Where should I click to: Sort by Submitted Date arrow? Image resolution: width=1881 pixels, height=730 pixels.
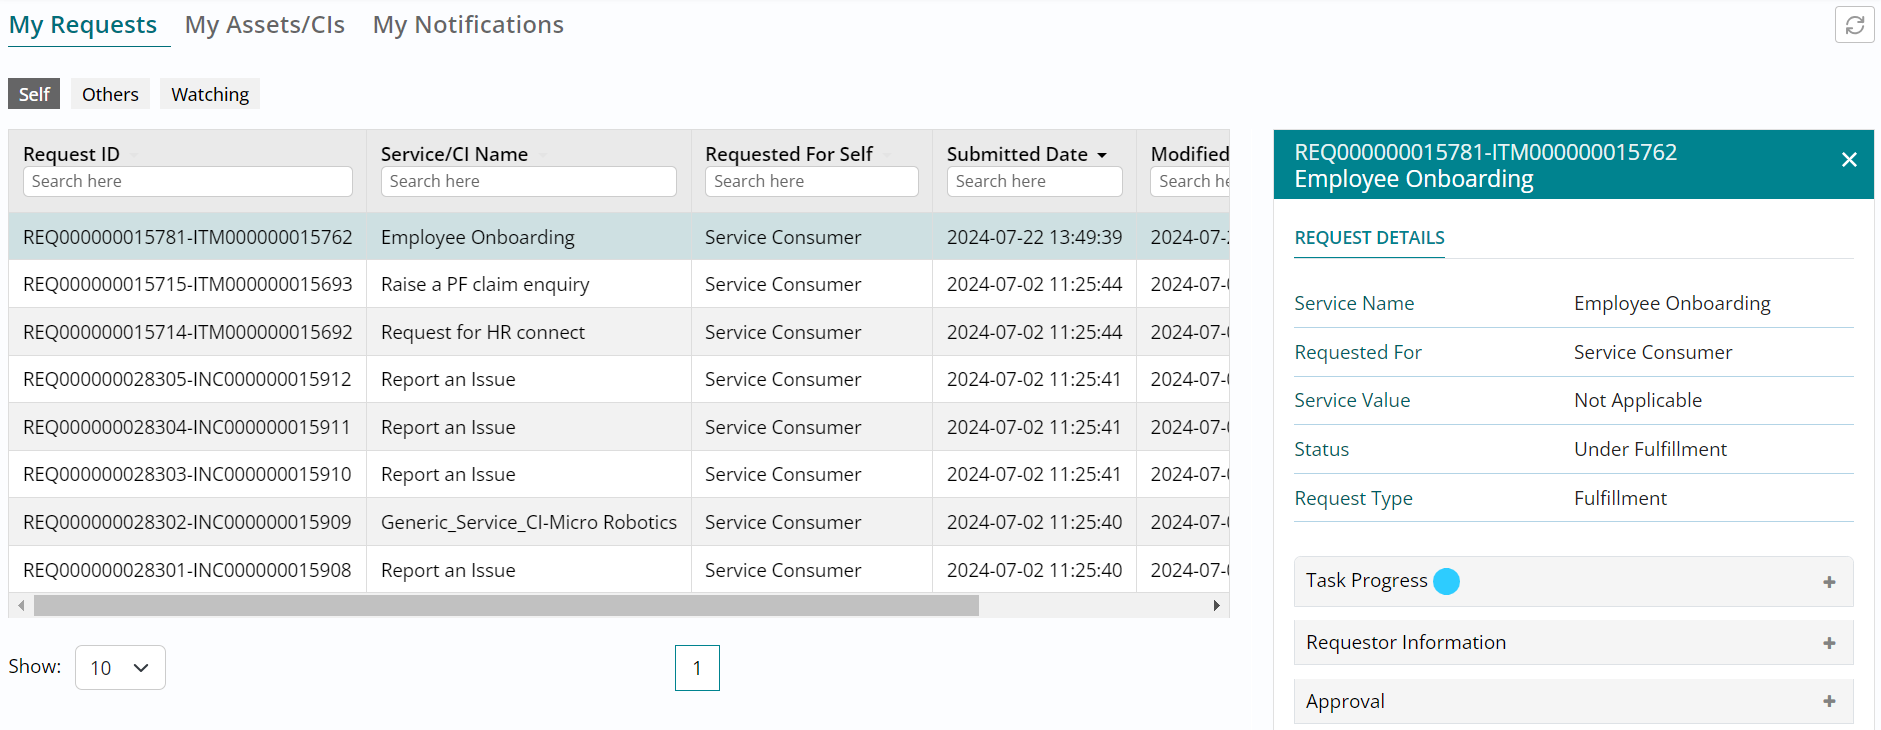(1102, 155)
